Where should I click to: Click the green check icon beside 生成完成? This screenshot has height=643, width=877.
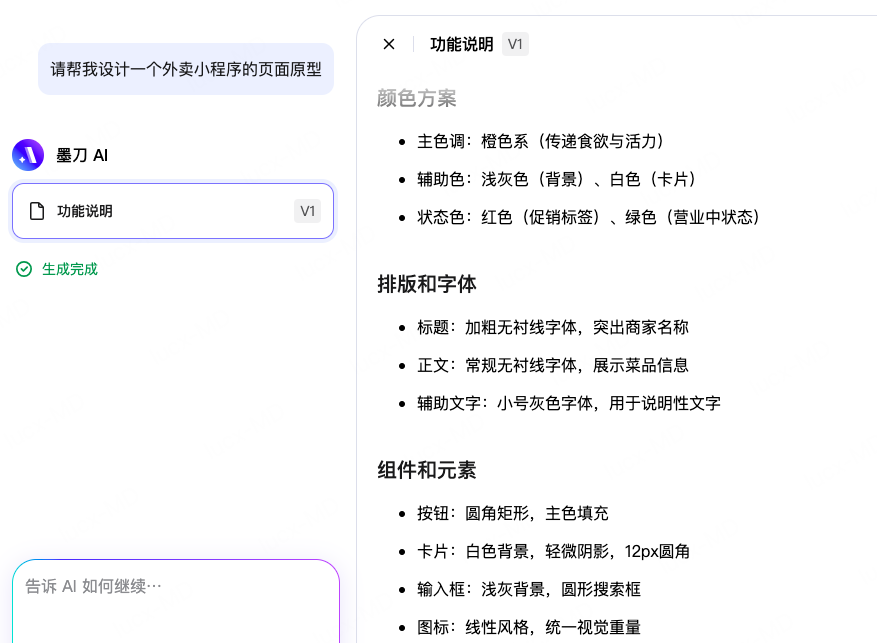(24, 269)
